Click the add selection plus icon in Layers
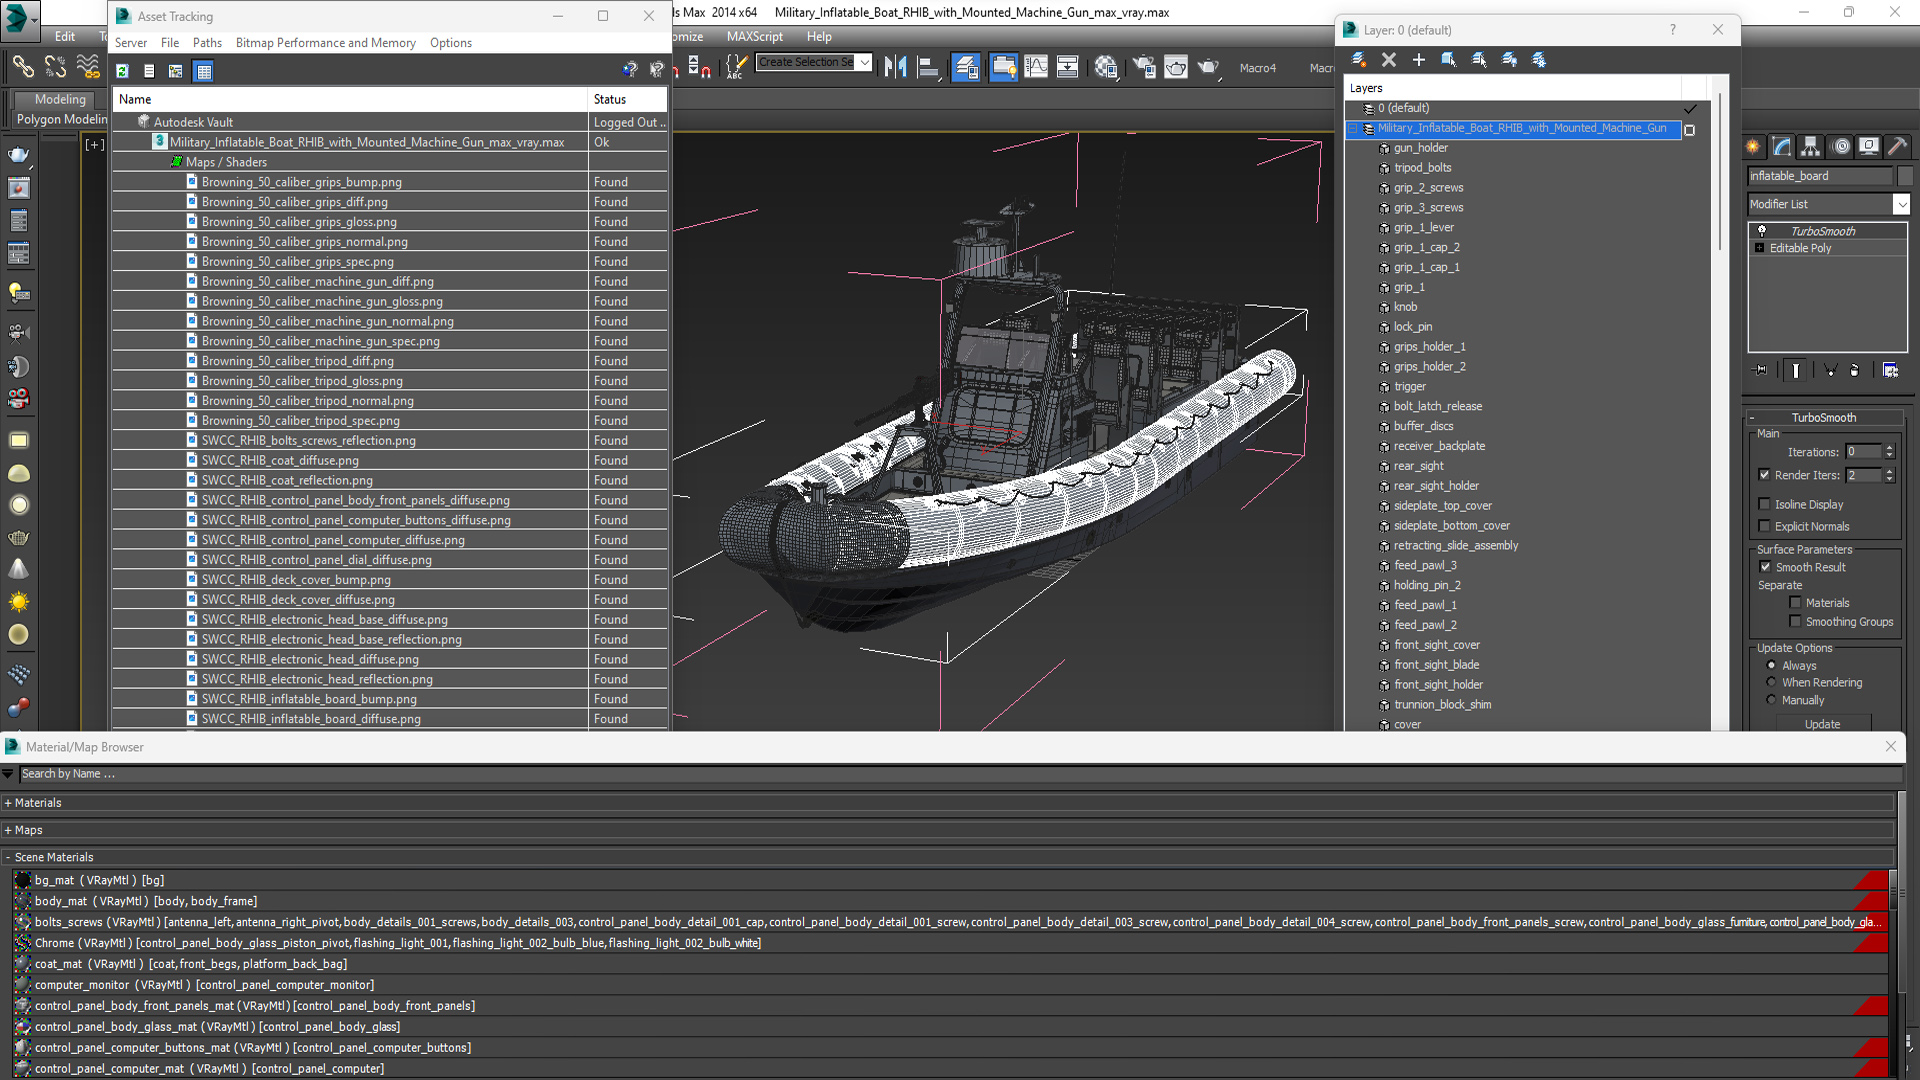 (x=1418, y=60)
